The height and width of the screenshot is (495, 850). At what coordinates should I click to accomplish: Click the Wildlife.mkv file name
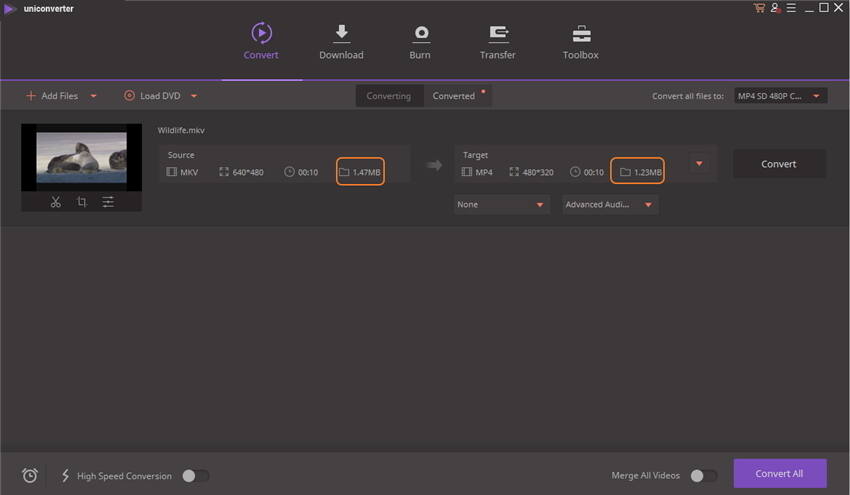(x=181, y=130)
